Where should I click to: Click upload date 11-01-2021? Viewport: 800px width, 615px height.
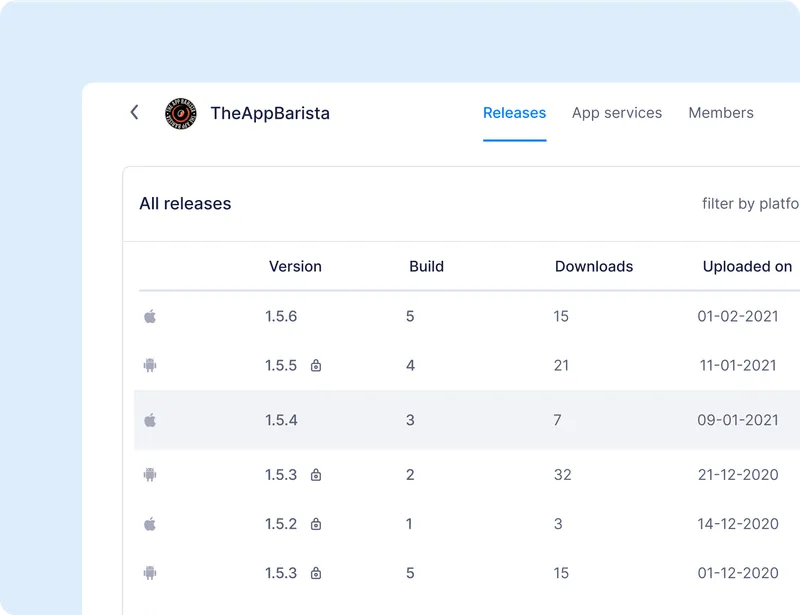coord(738,365)
